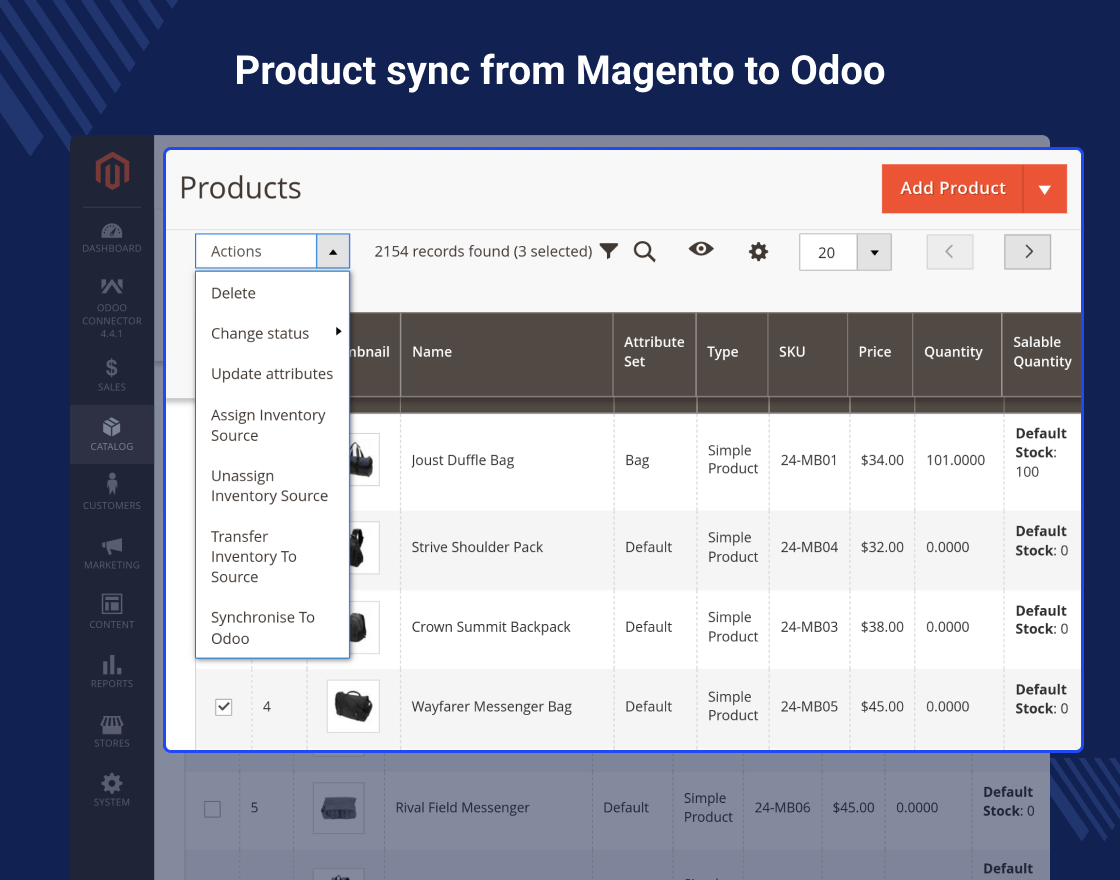Viewport: 1120px width, 880px height.
Task: Check the Rival Field Messenger row checkbox
Action: [x=212, y=809]
